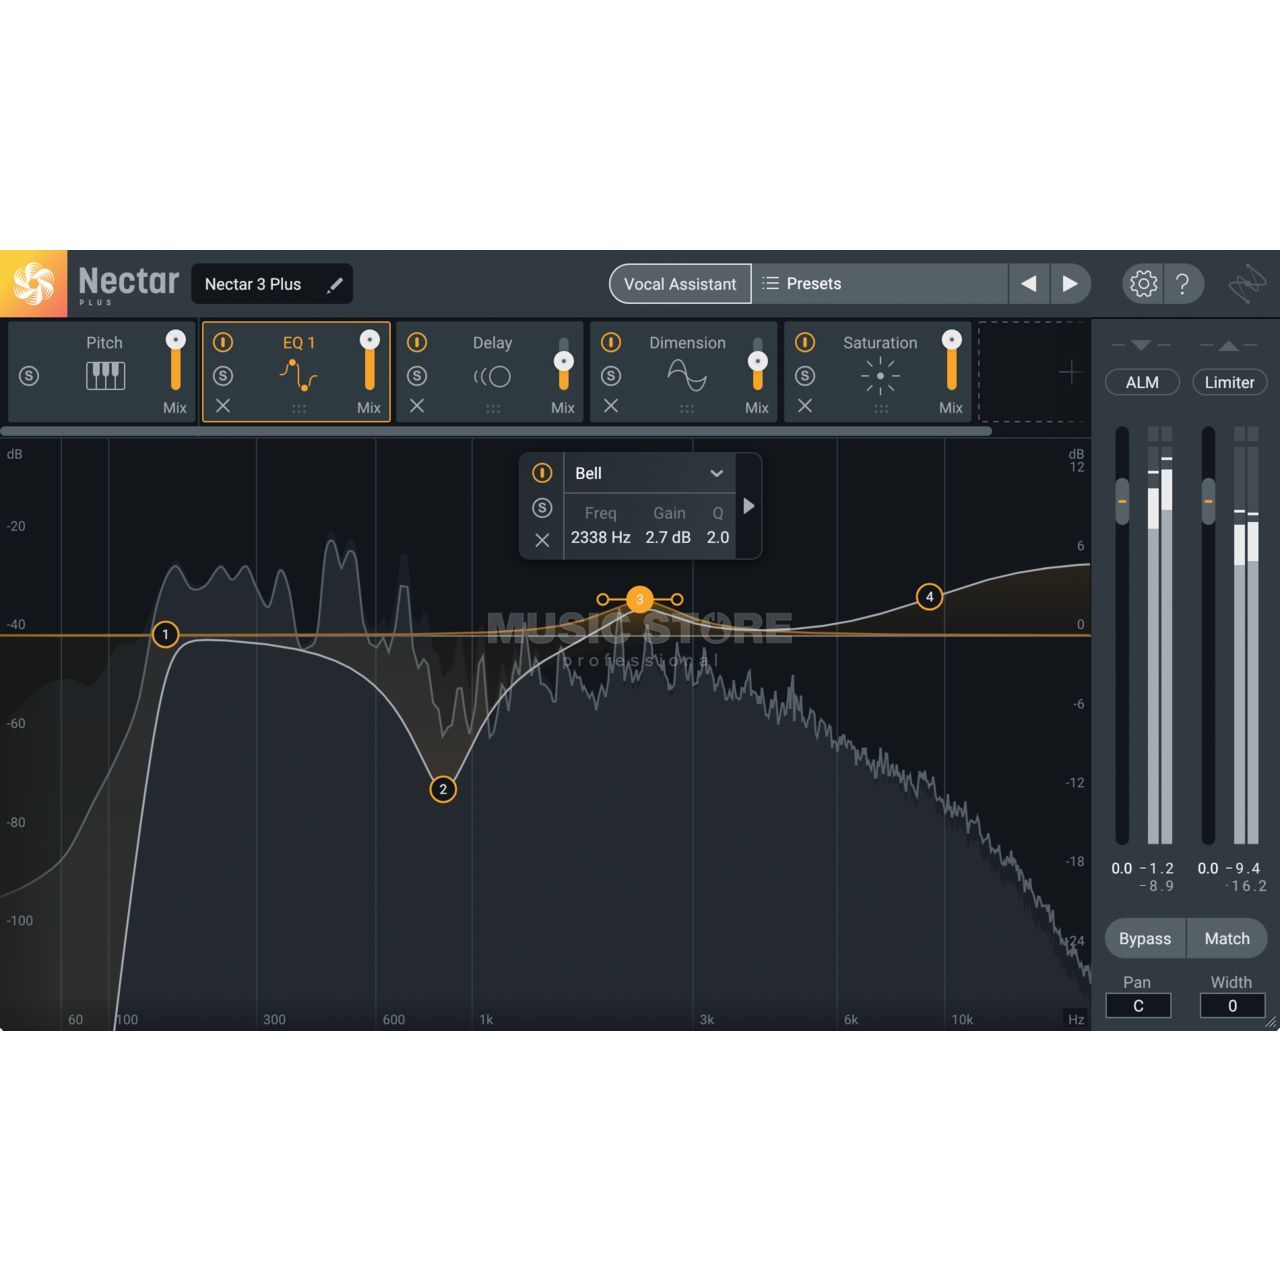Delete the selected EQ band 3
The height and width of the screenshot is (1280, 1280).
pyautogui.click(x=542, y=541)
